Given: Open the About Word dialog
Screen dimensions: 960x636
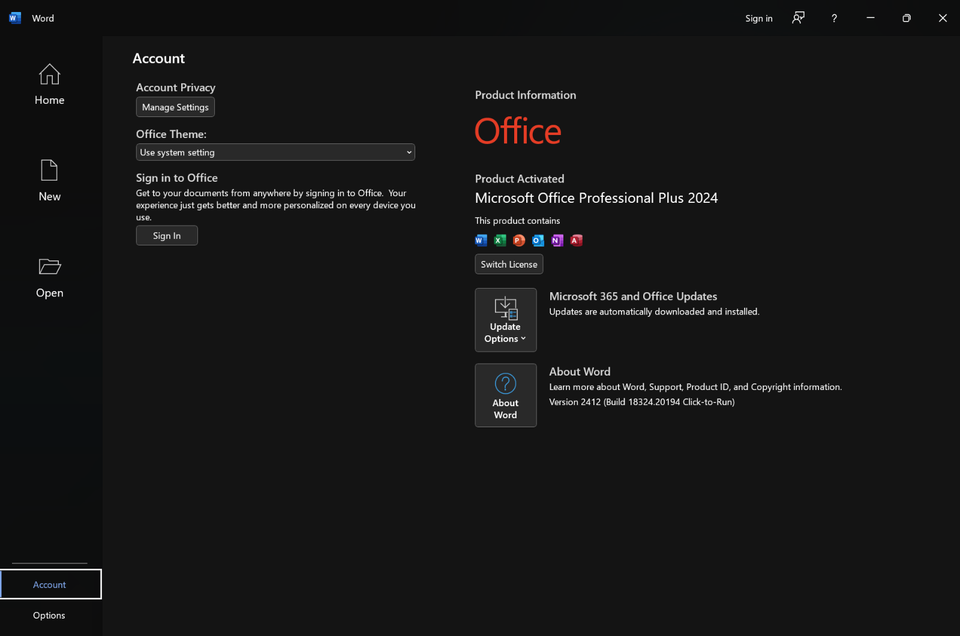Looking at the screenshot, I should 505,395.
